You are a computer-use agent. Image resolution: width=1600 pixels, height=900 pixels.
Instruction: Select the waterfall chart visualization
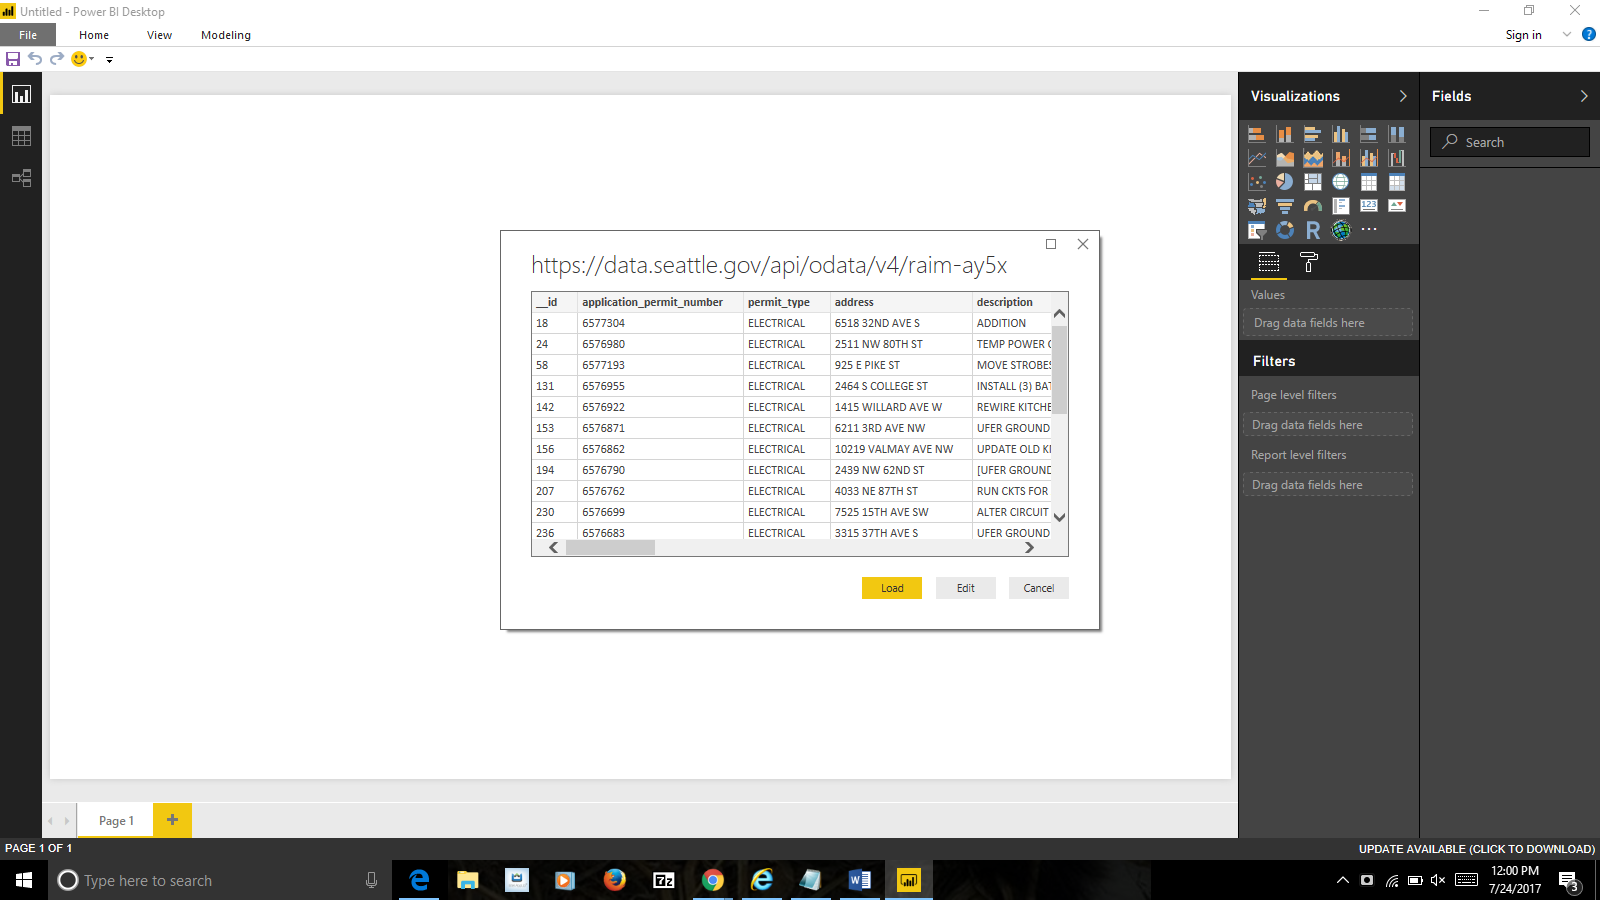[x=1397, y=158]
